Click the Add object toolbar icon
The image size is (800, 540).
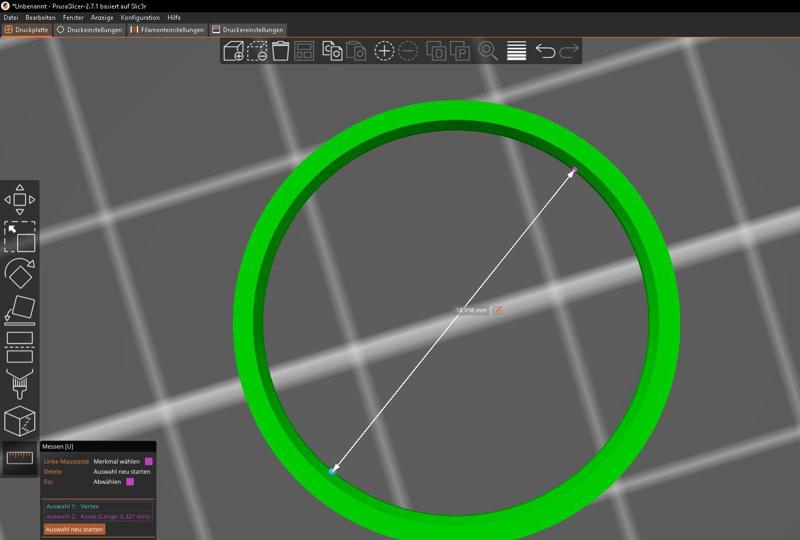pyautogui.click(x=234, y=51)
